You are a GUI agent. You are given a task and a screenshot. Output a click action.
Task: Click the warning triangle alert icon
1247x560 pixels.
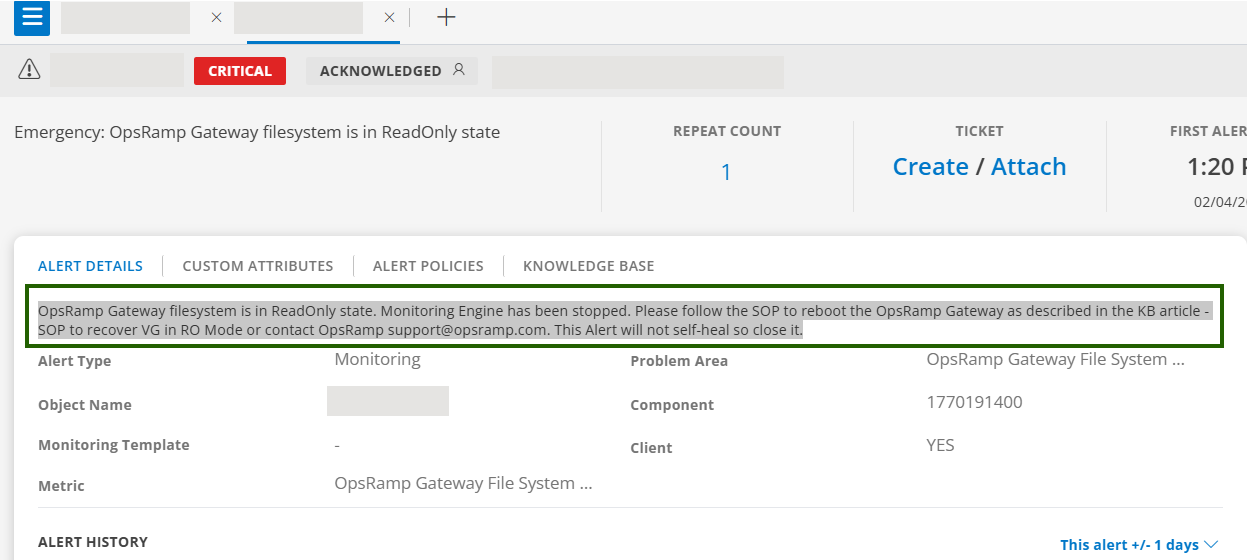point(29,70)
